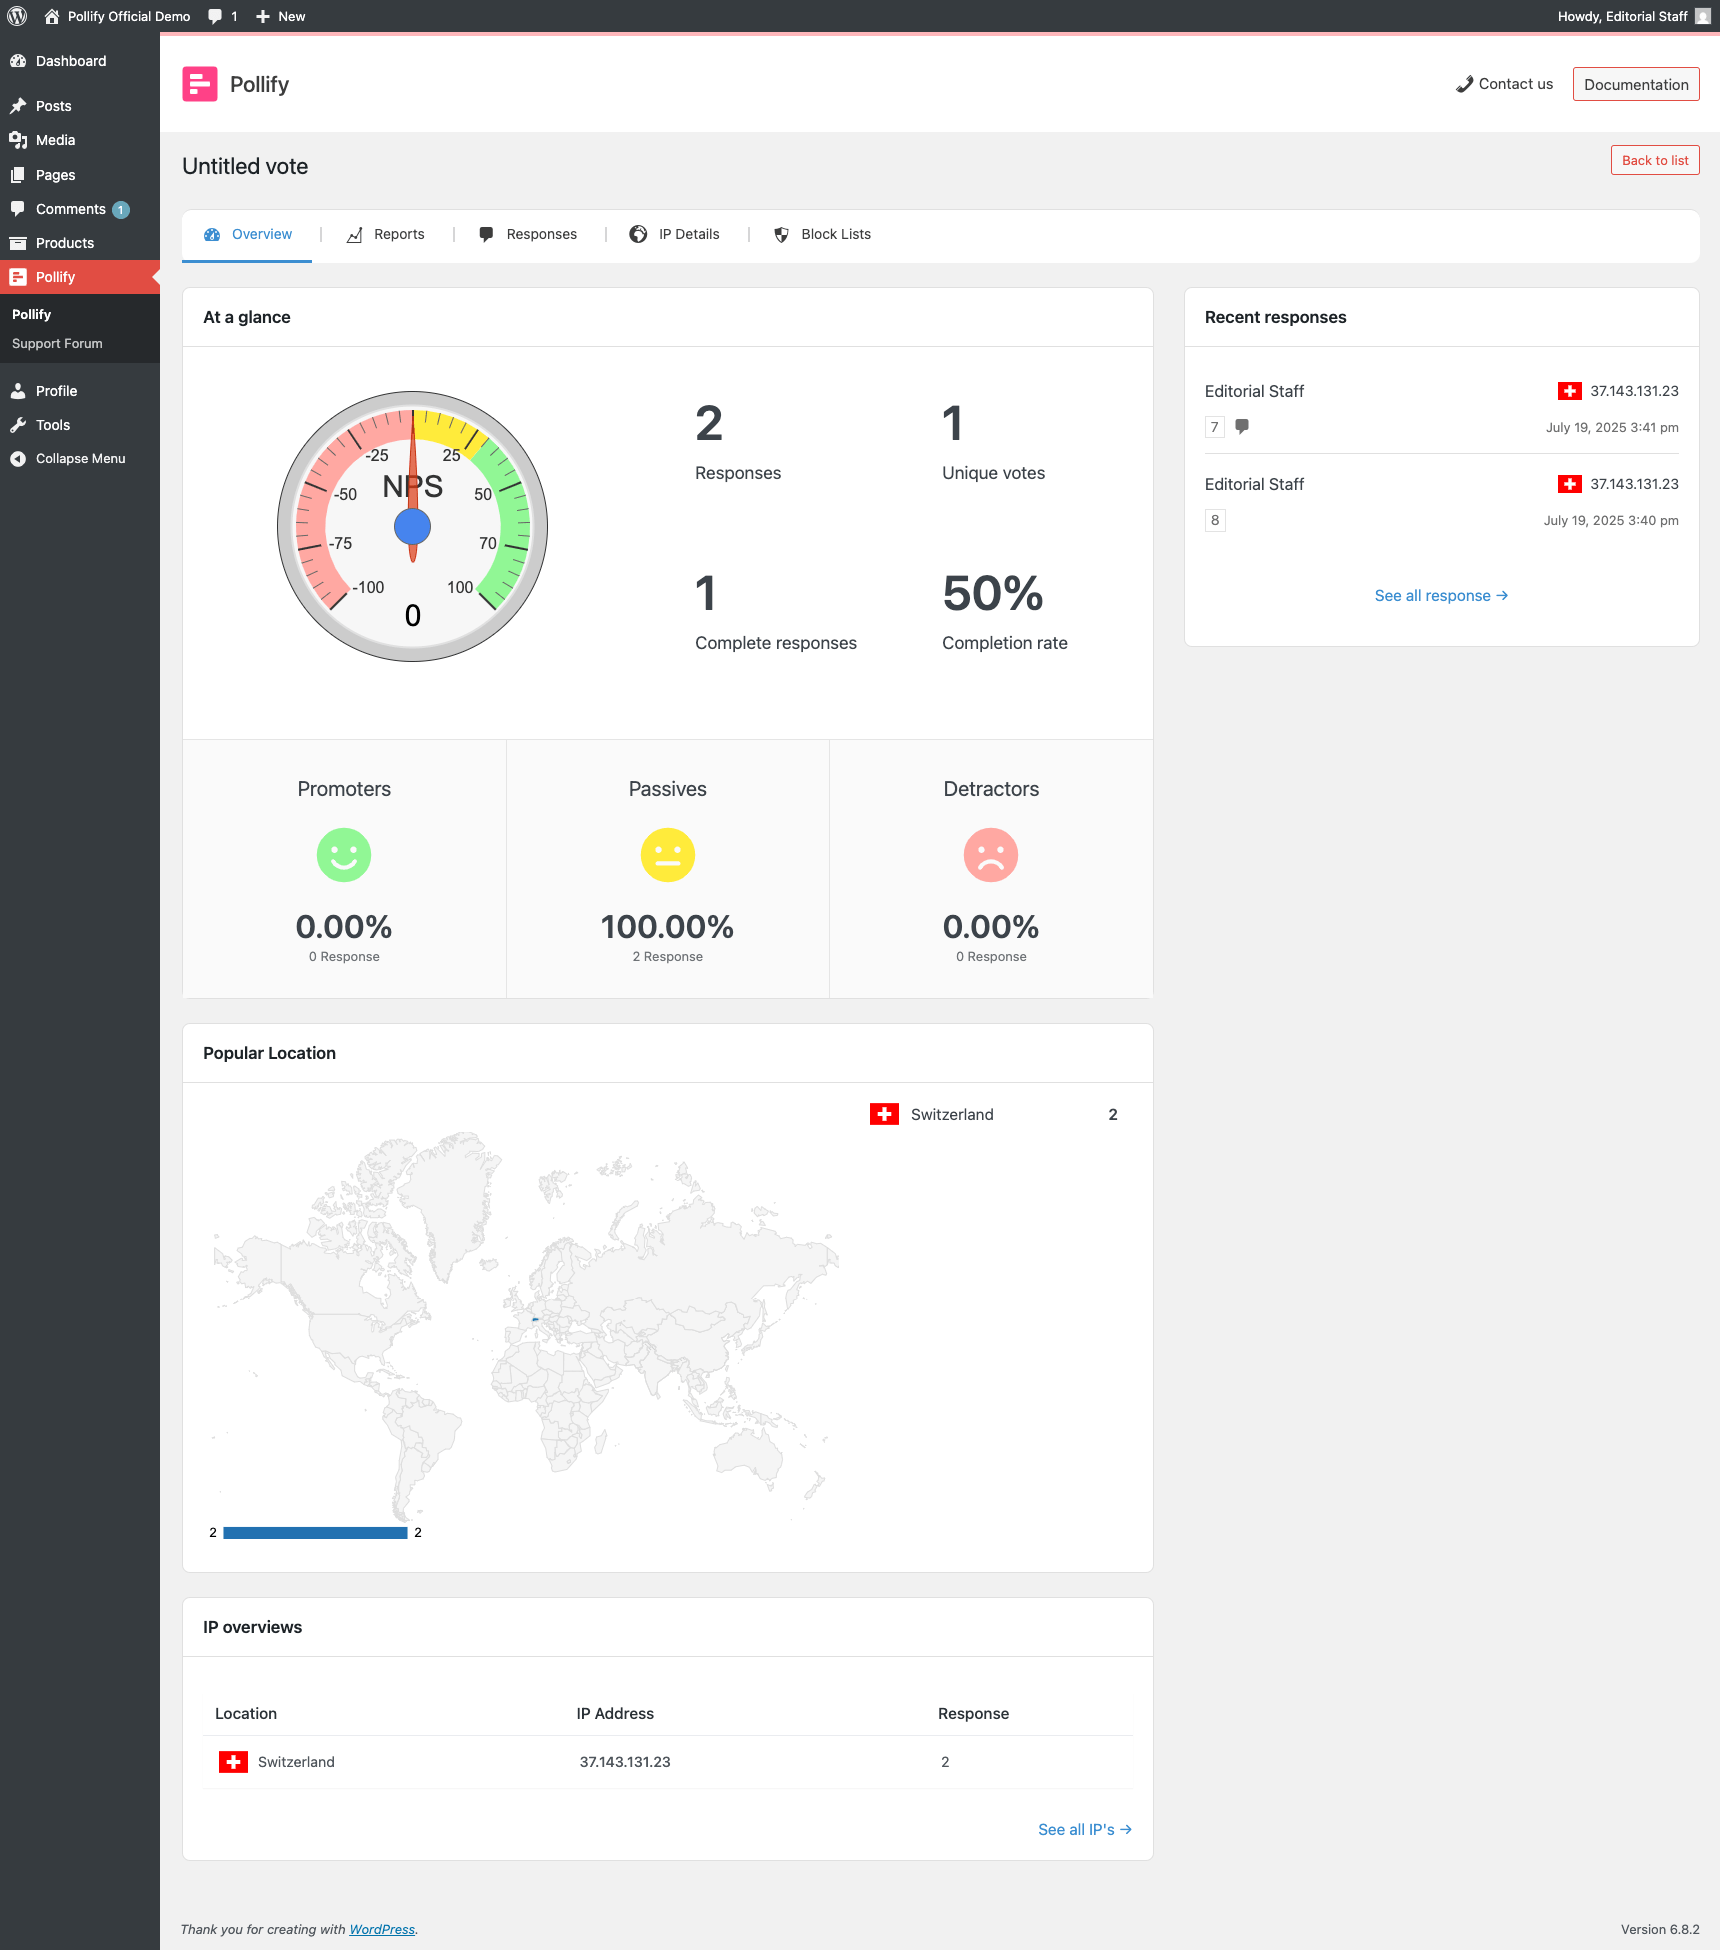Click Switzerland row in IP overviews table

coord(668,1762)
